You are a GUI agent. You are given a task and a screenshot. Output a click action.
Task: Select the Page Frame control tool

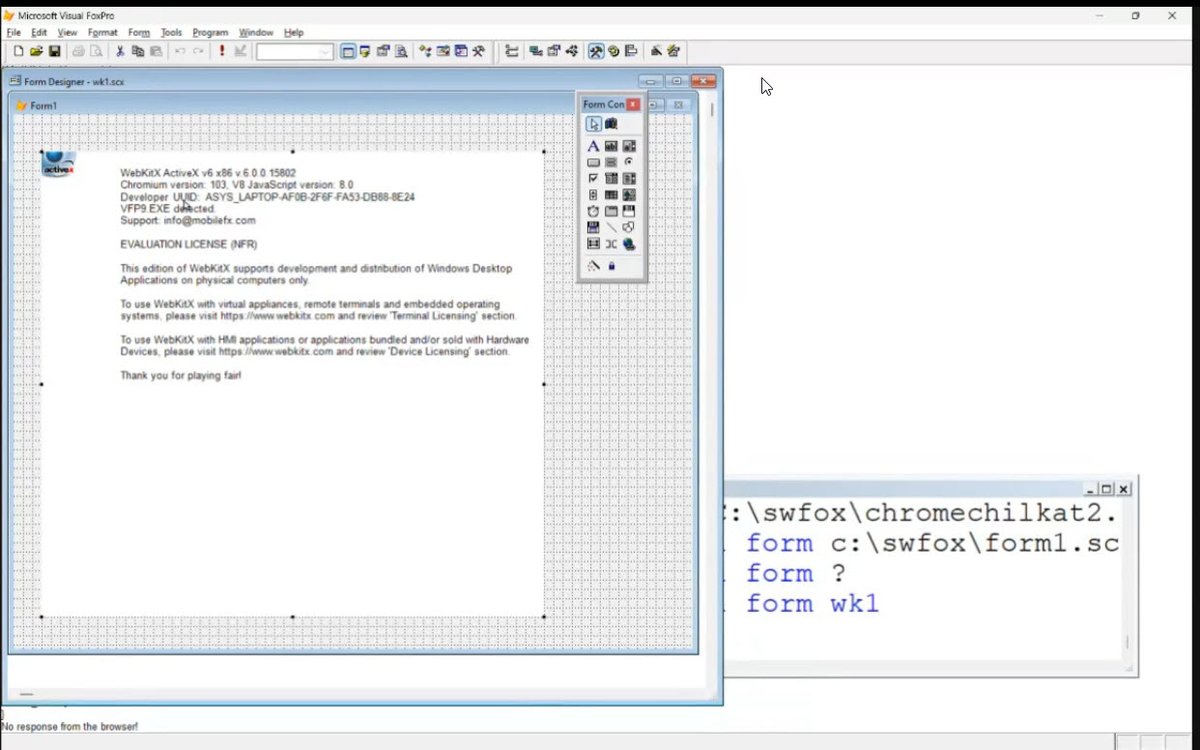click(x=611, y=211)
